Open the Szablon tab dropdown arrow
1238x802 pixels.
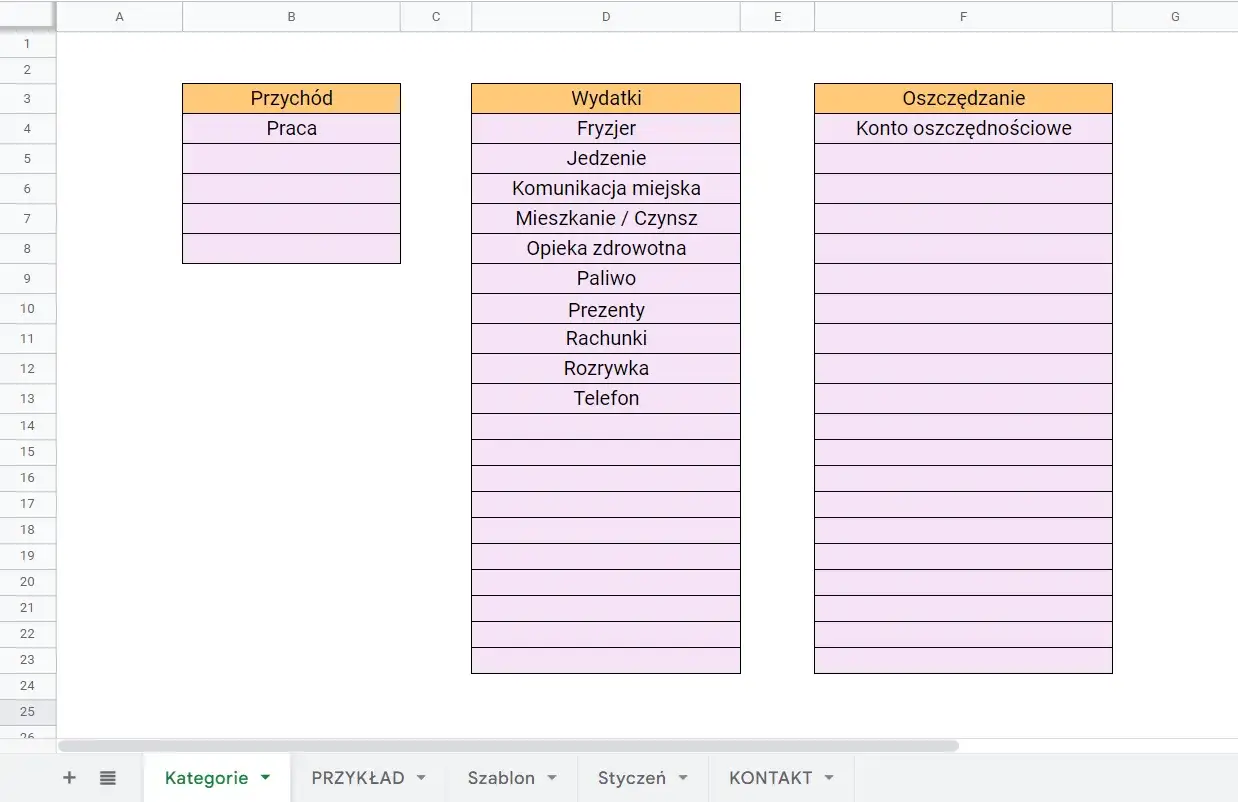(x=551, y=778)
